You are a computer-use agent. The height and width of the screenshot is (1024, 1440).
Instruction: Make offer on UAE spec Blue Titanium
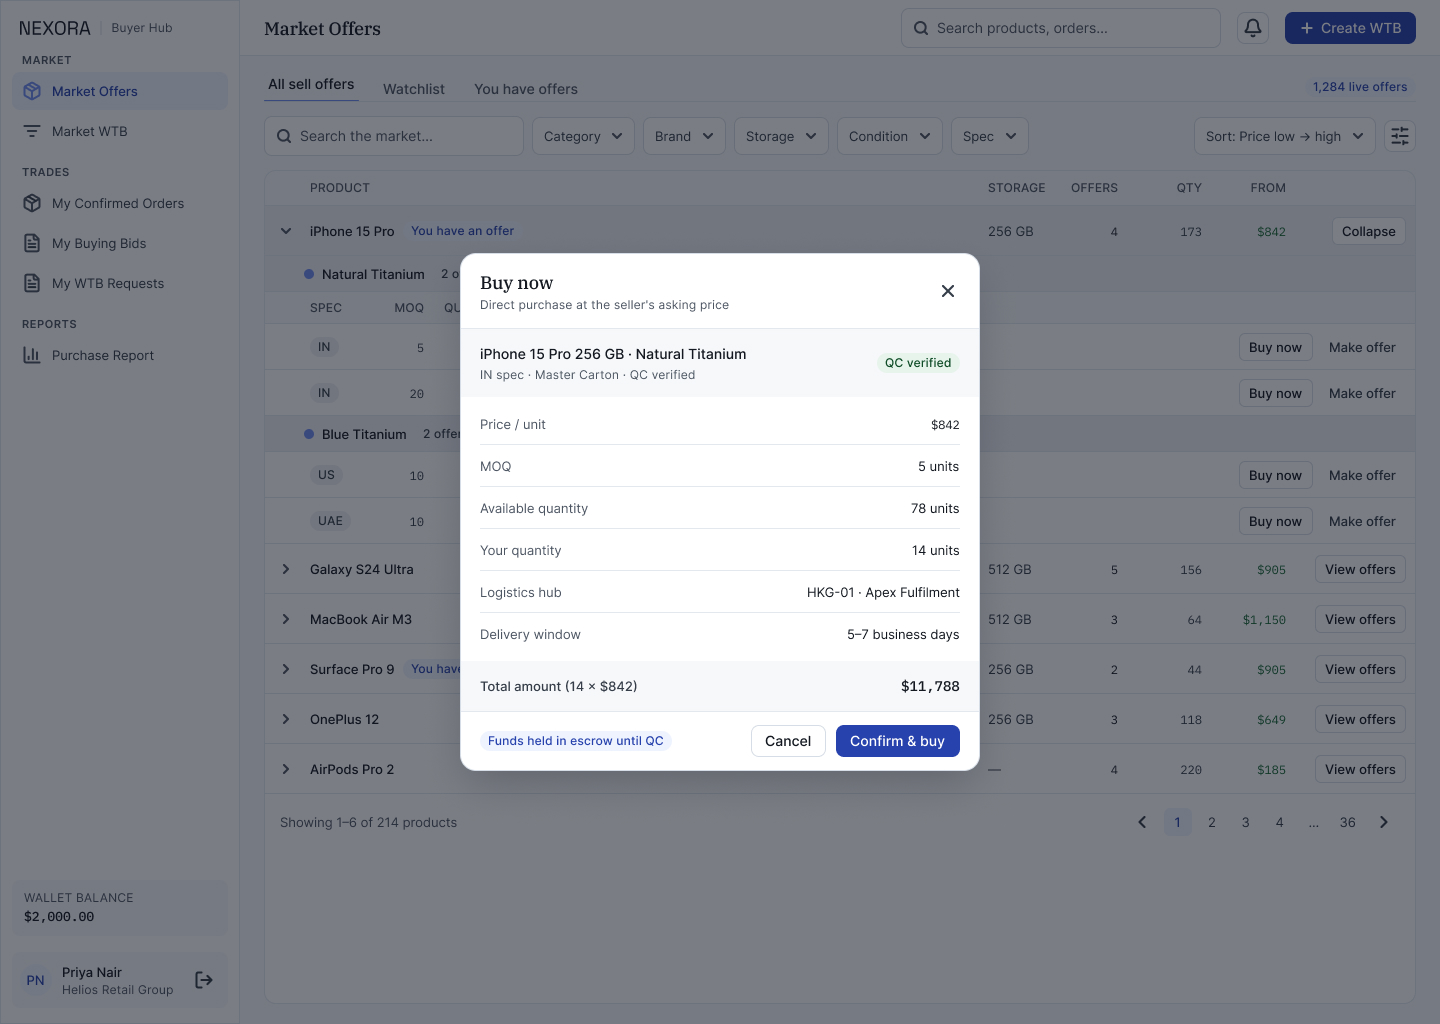1362,521
